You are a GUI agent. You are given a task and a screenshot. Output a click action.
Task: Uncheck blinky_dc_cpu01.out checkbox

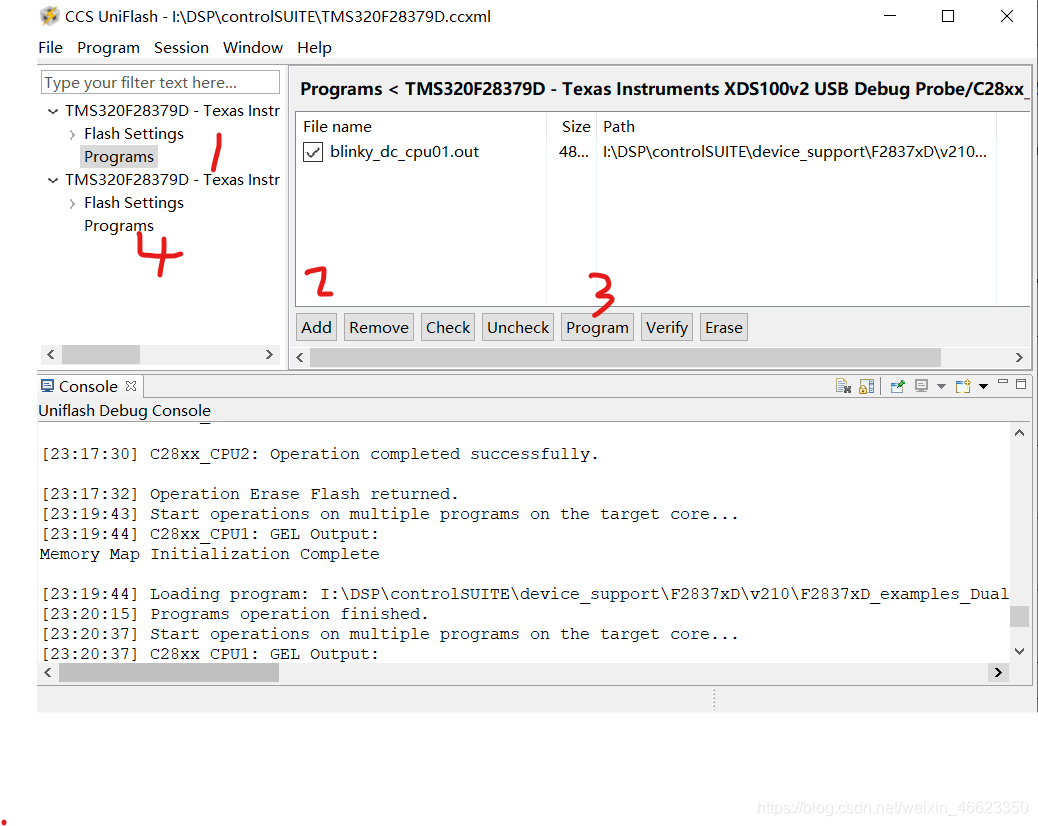click(x=312, y=152)
